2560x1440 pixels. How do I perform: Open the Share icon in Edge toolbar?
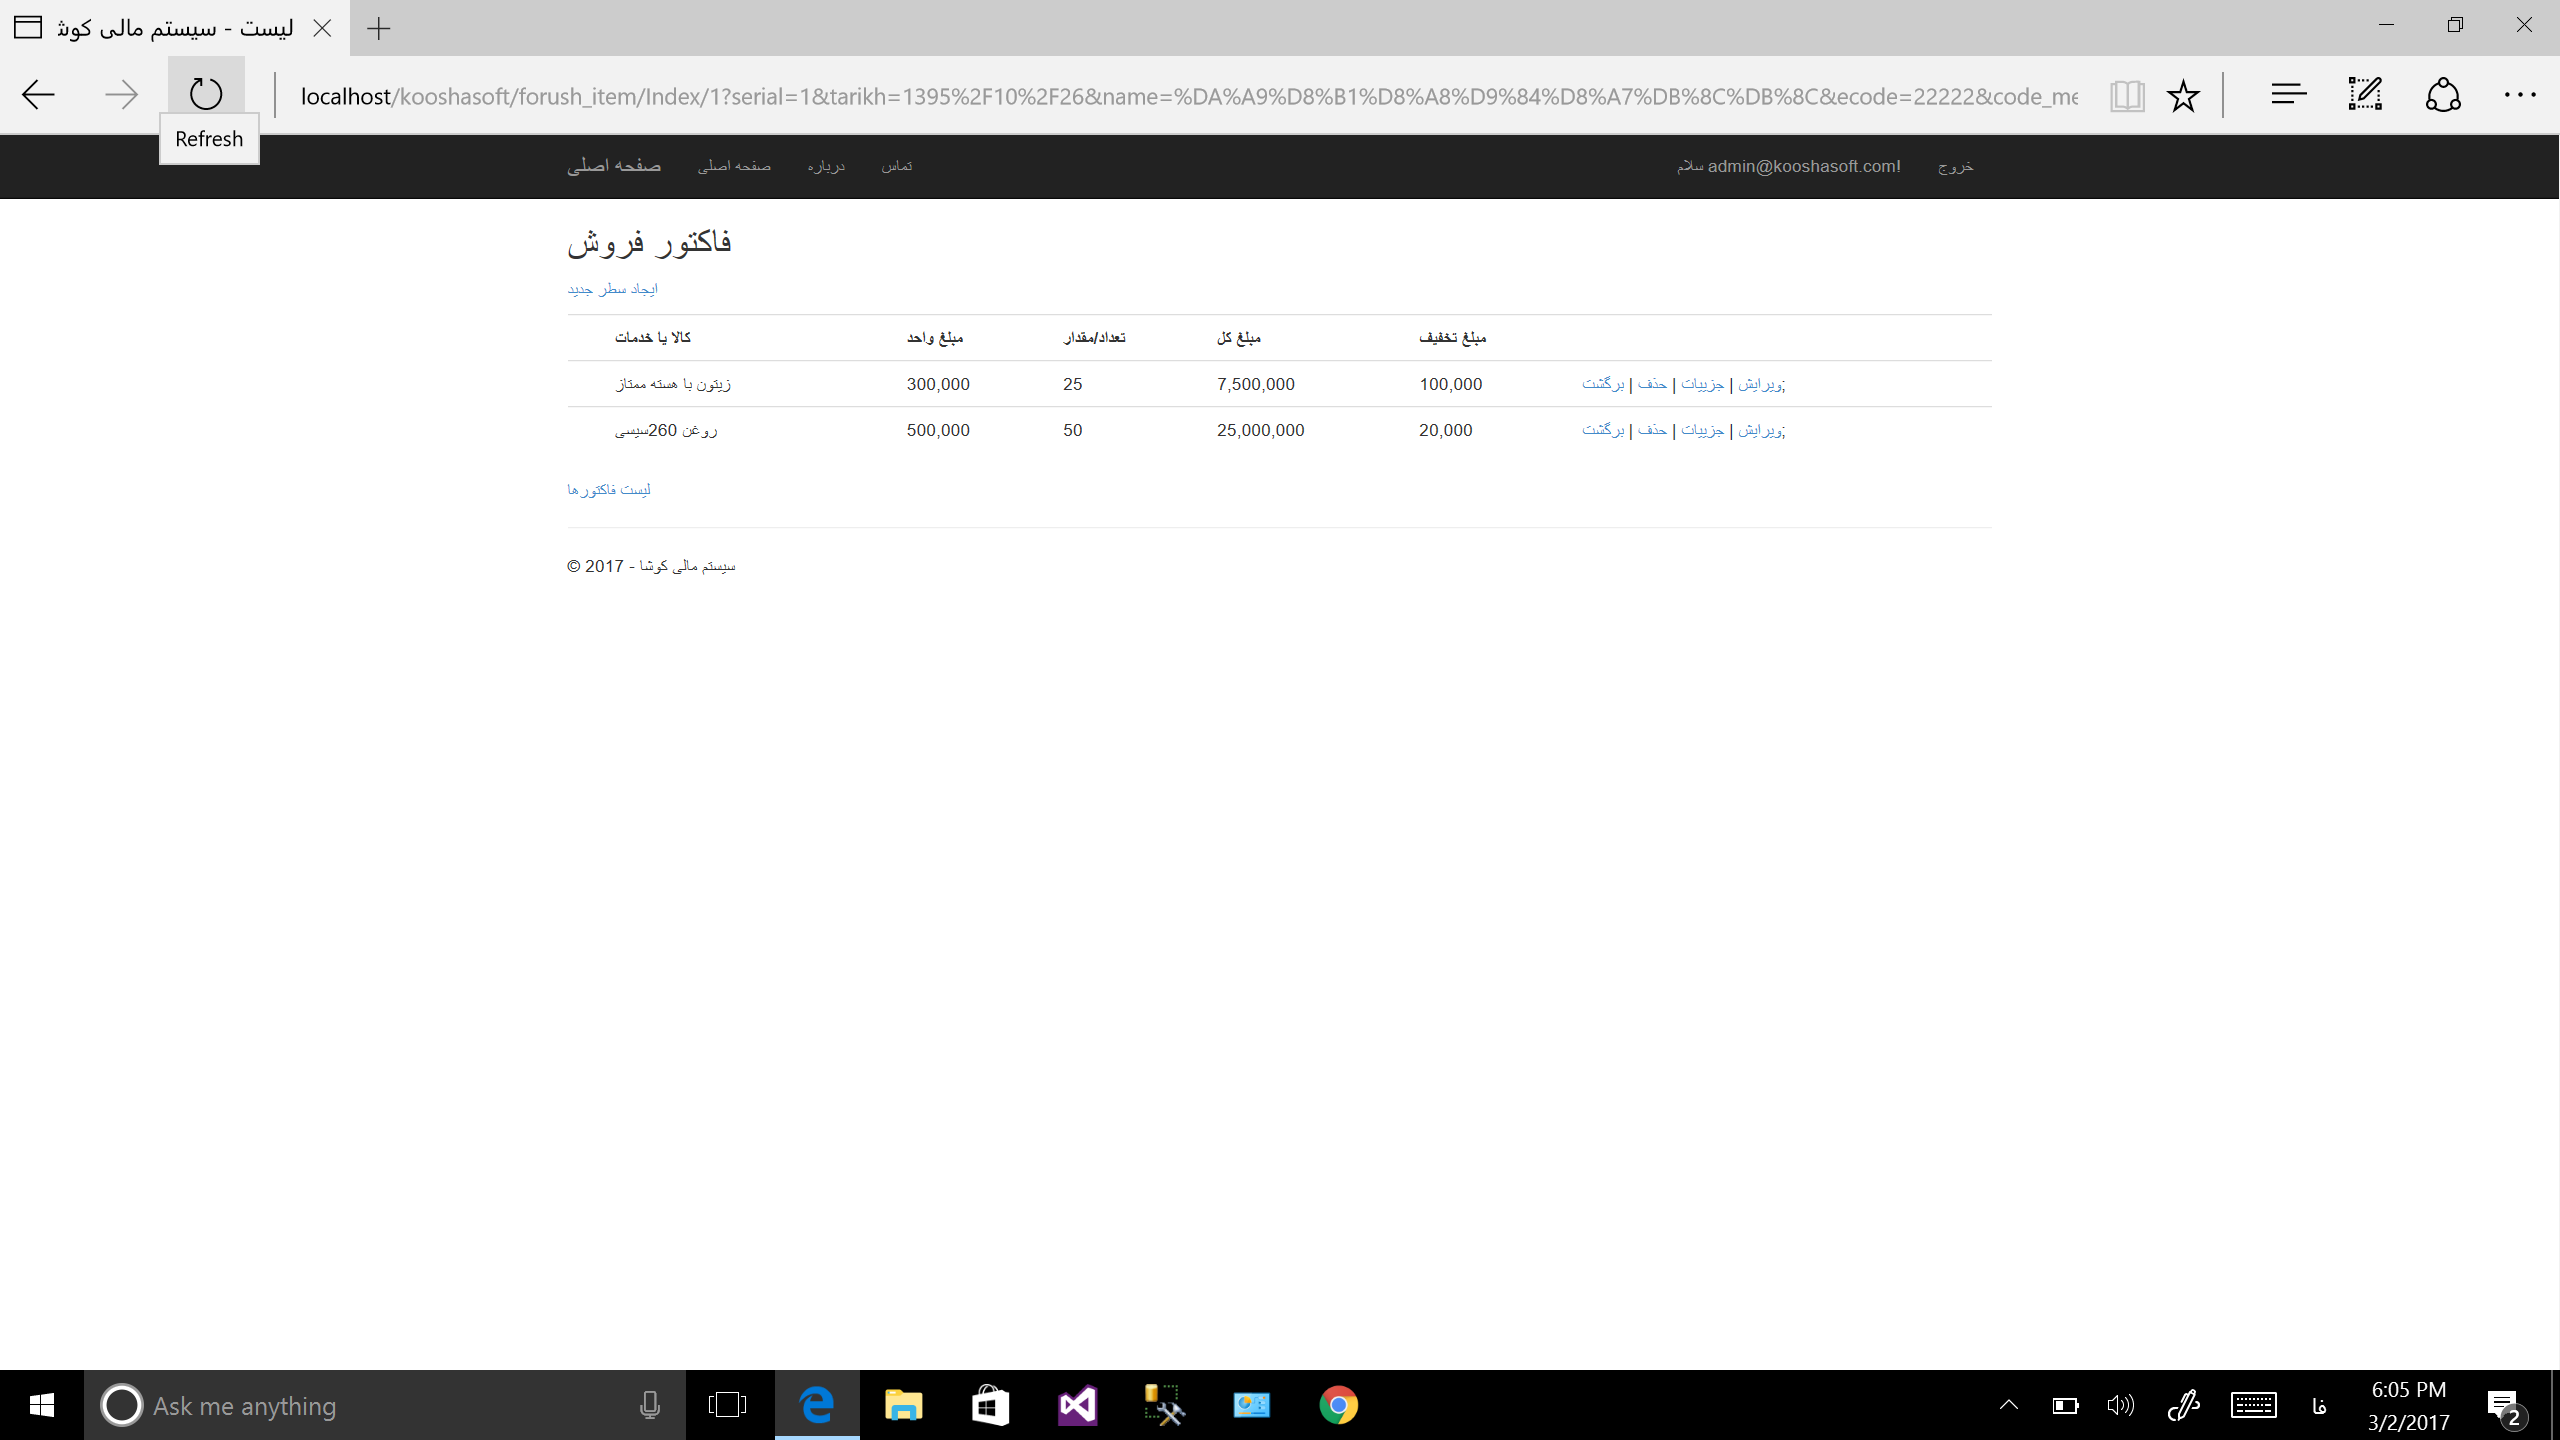(2443, 95)
